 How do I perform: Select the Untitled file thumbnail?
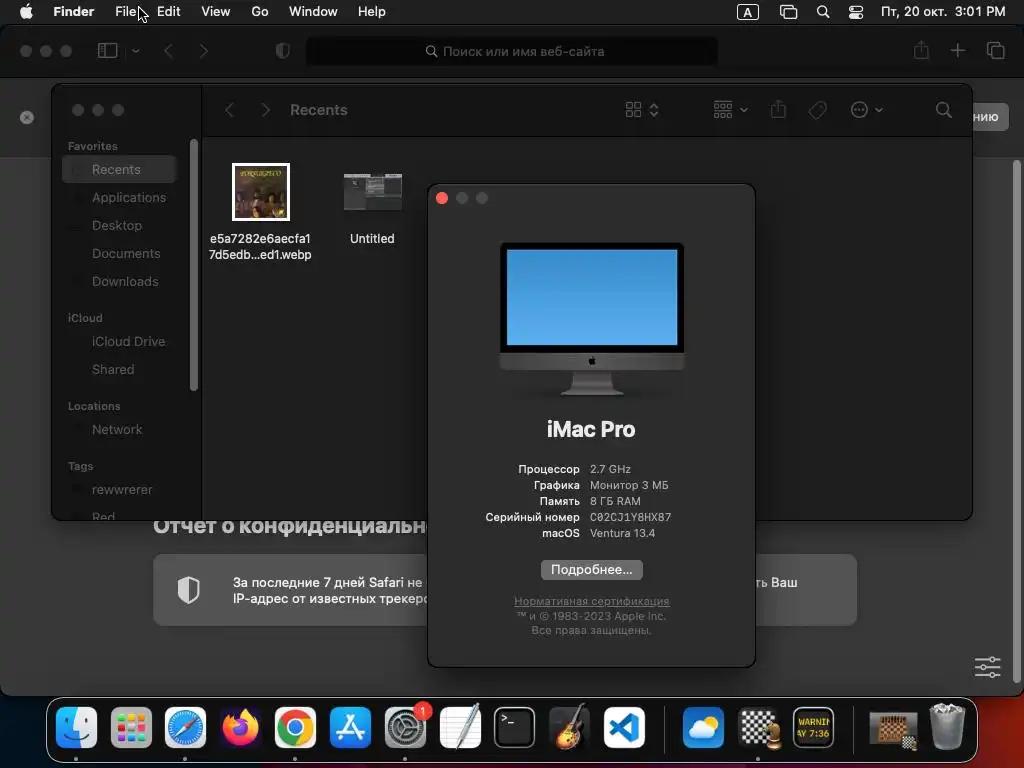pyautogui.click(x=372, y=192)
